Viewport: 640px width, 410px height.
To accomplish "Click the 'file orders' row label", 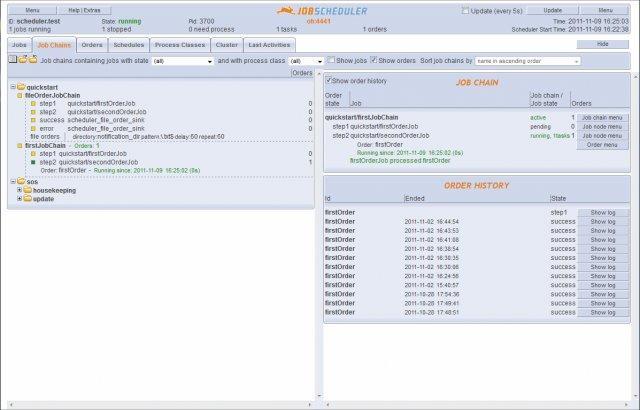I will pyautogui.click(x=45, y=137).
